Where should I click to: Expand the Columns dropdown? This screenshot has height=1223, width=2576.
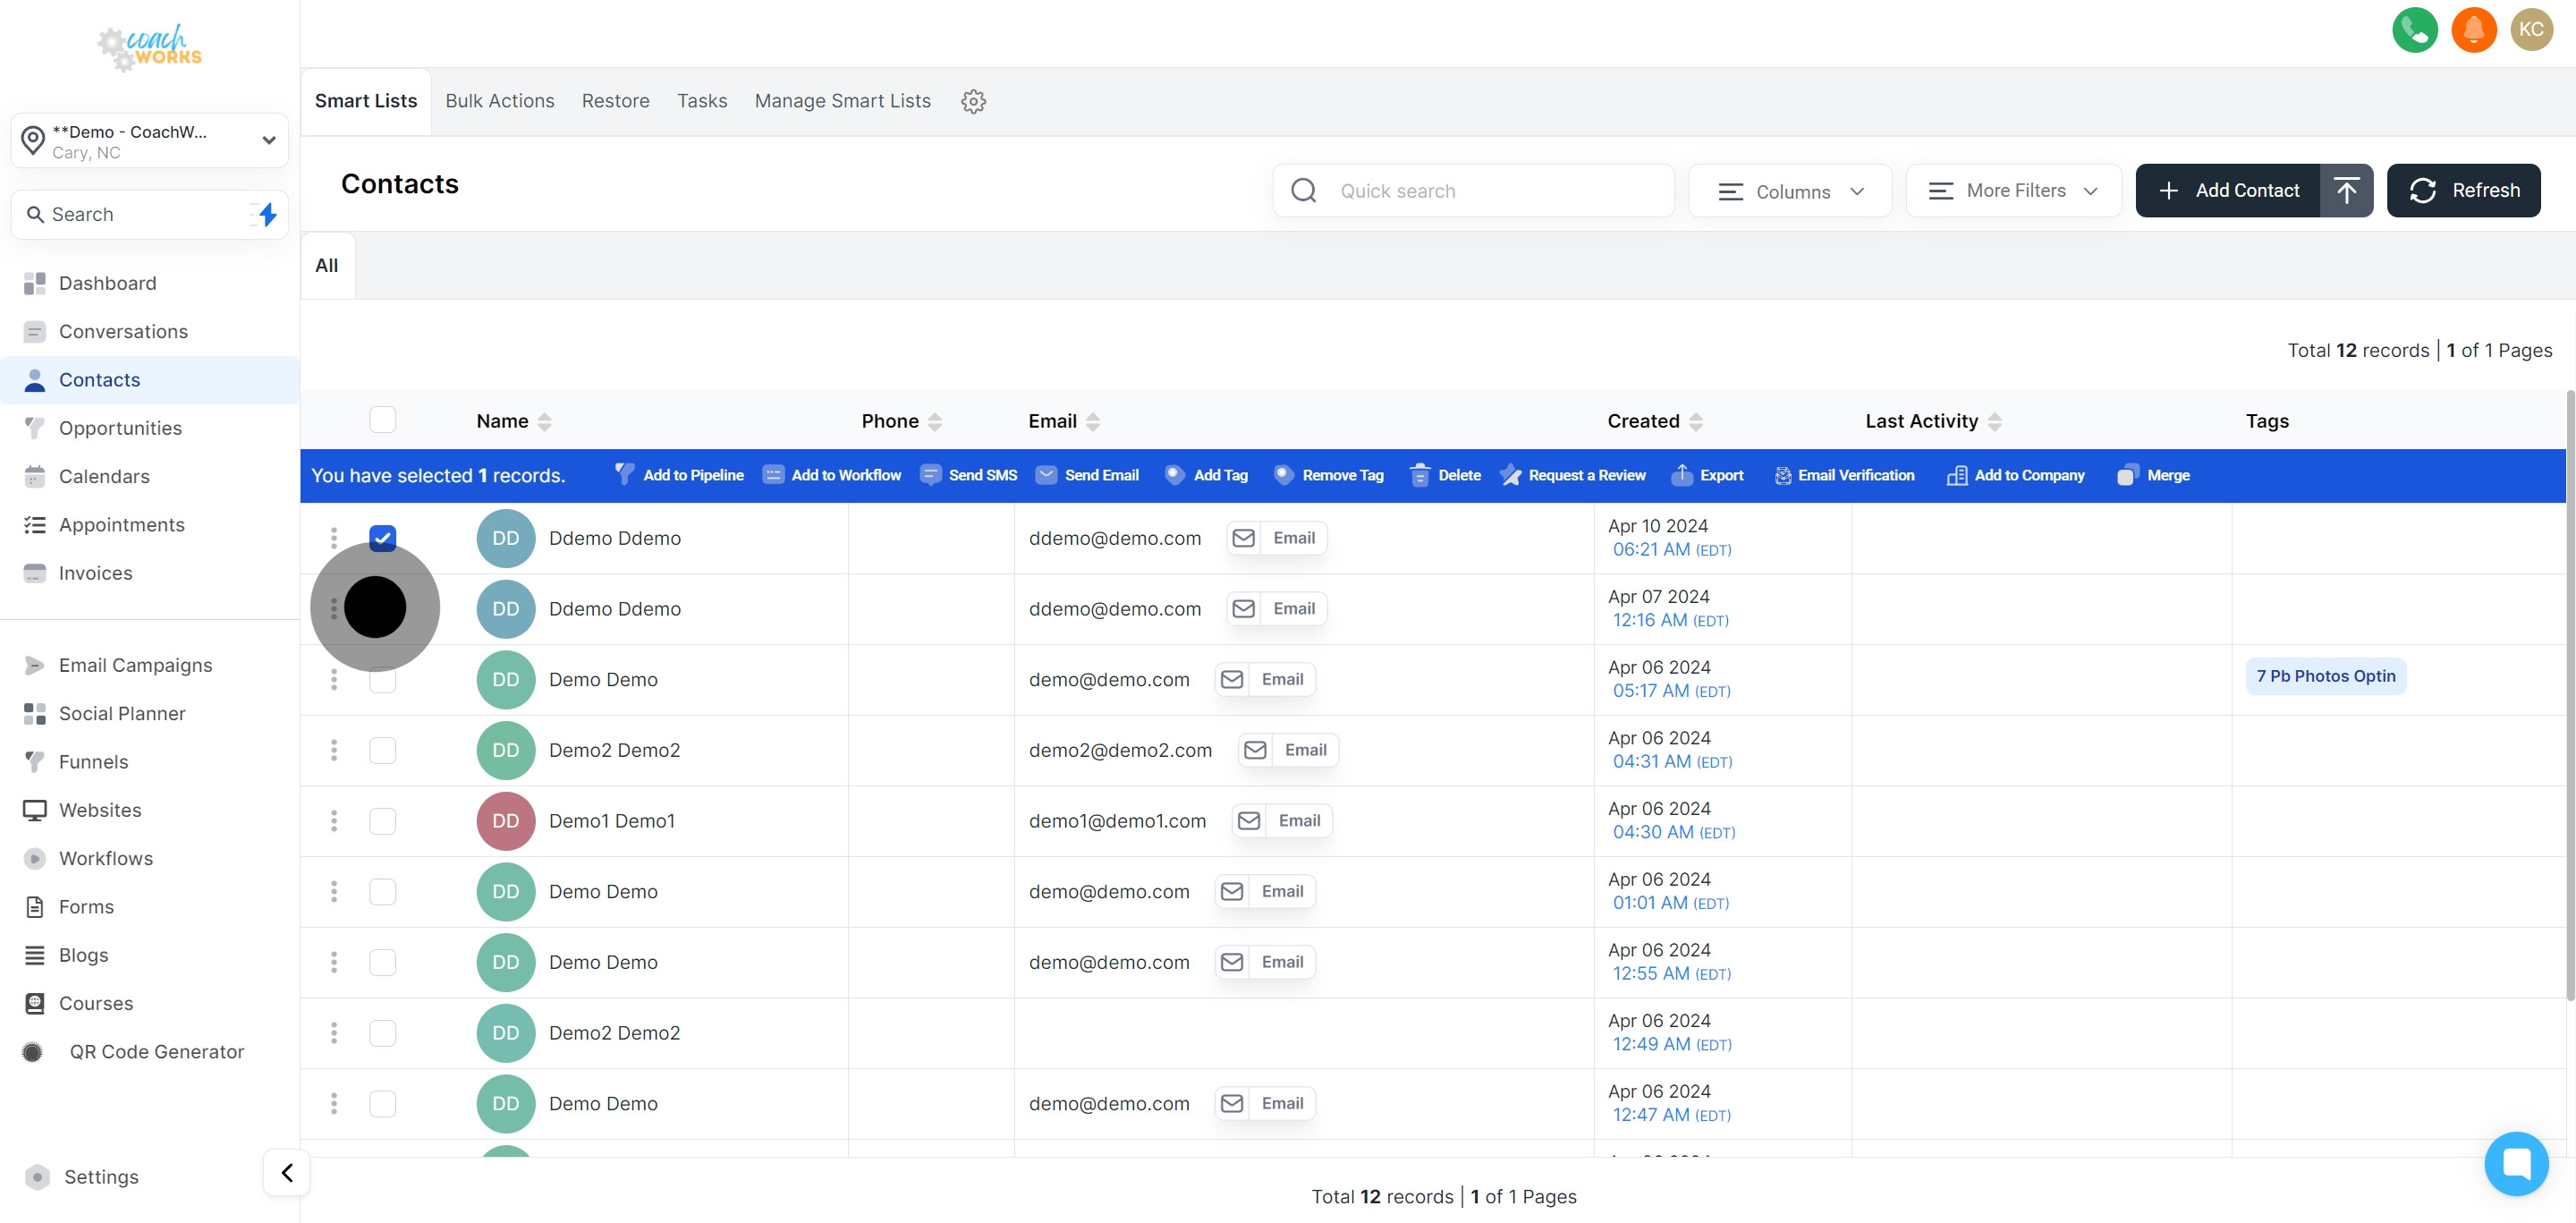coord(1789,191)
